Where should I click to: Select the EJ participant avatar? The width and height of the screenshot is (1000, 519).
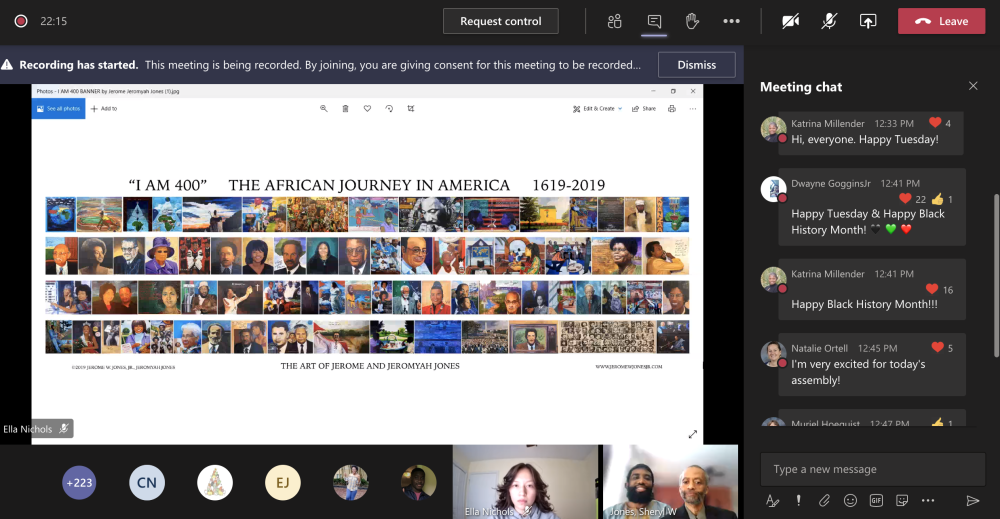(283, 483)
